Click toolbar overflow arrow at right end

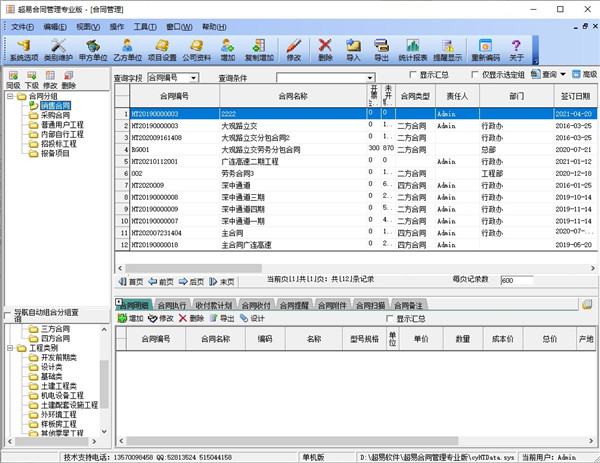535,61
